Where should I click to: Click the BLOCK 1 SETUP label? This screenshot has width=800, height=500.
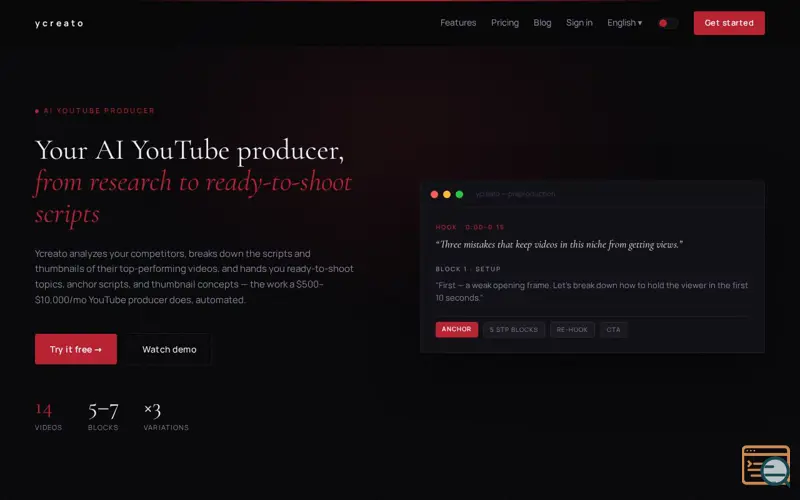tap(468, 269)
